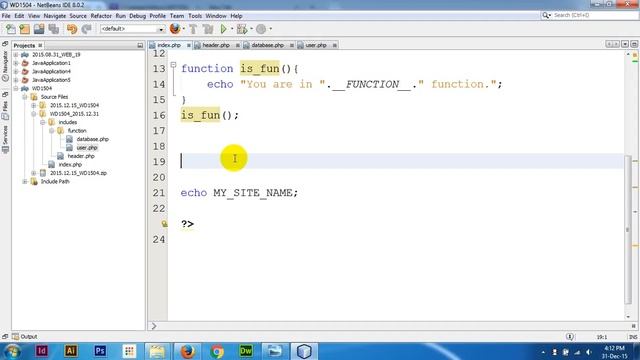
Task: Toggle the INS insert mode indicator
Action: coord(633,337)
